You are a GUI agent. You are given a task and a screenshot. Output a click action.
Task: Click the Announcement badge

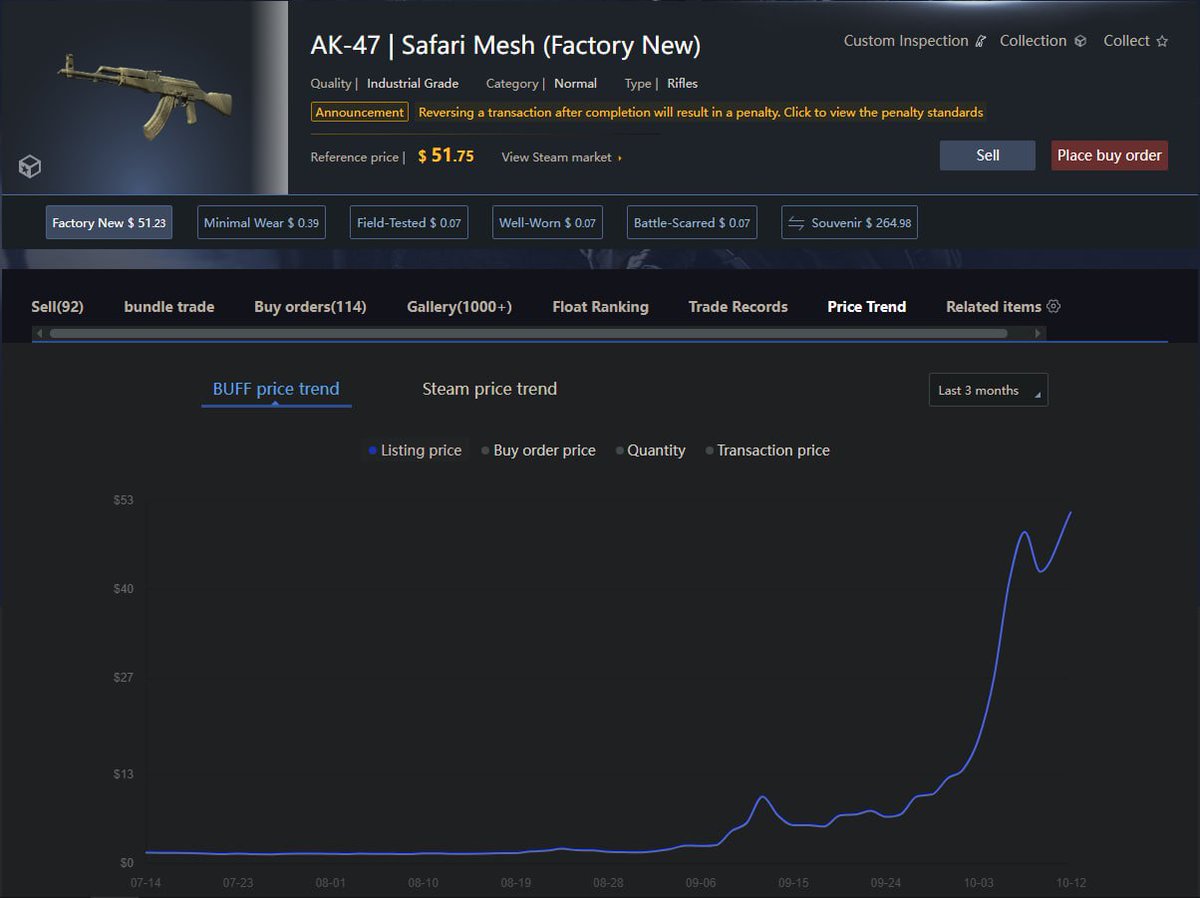pos(360,112)
